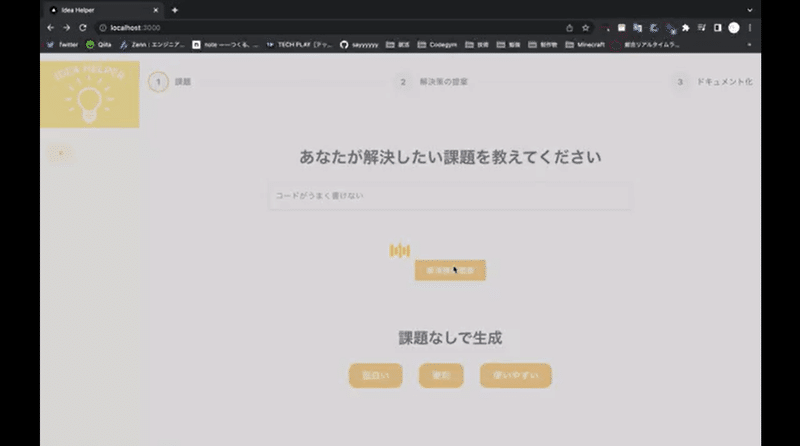This screenshot has height=446, width=800.
Task: Close the Idea Helper tab
Action: 156,10
